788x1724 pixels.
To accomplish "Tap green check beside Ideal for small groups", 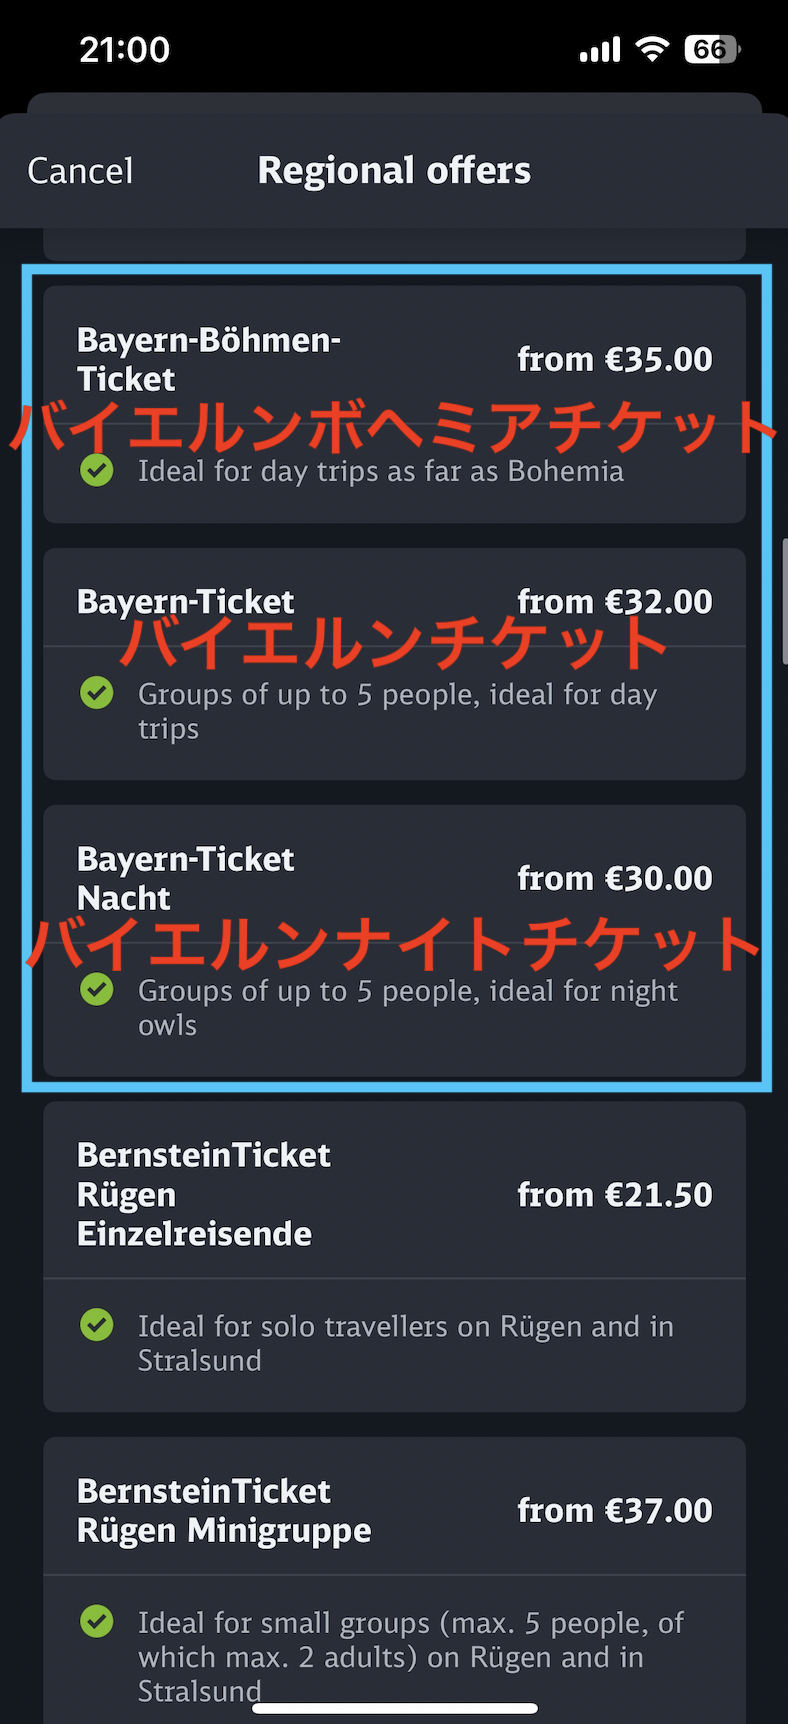I will click(97, 1621).
